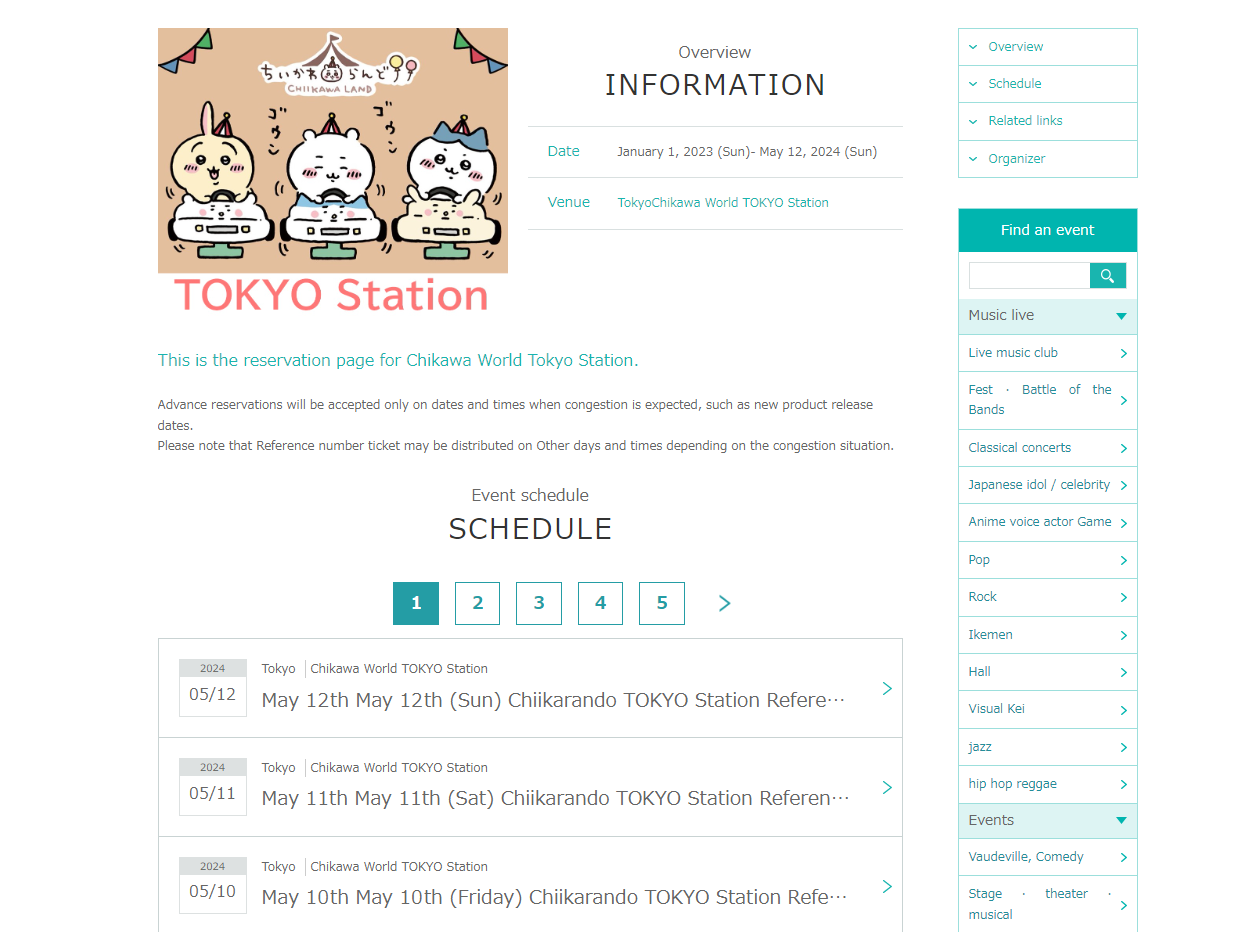Jump to Organizer section anchor
Image resolution: width=1255 pixels, height=932 pixels.
tap(1016, 159)
